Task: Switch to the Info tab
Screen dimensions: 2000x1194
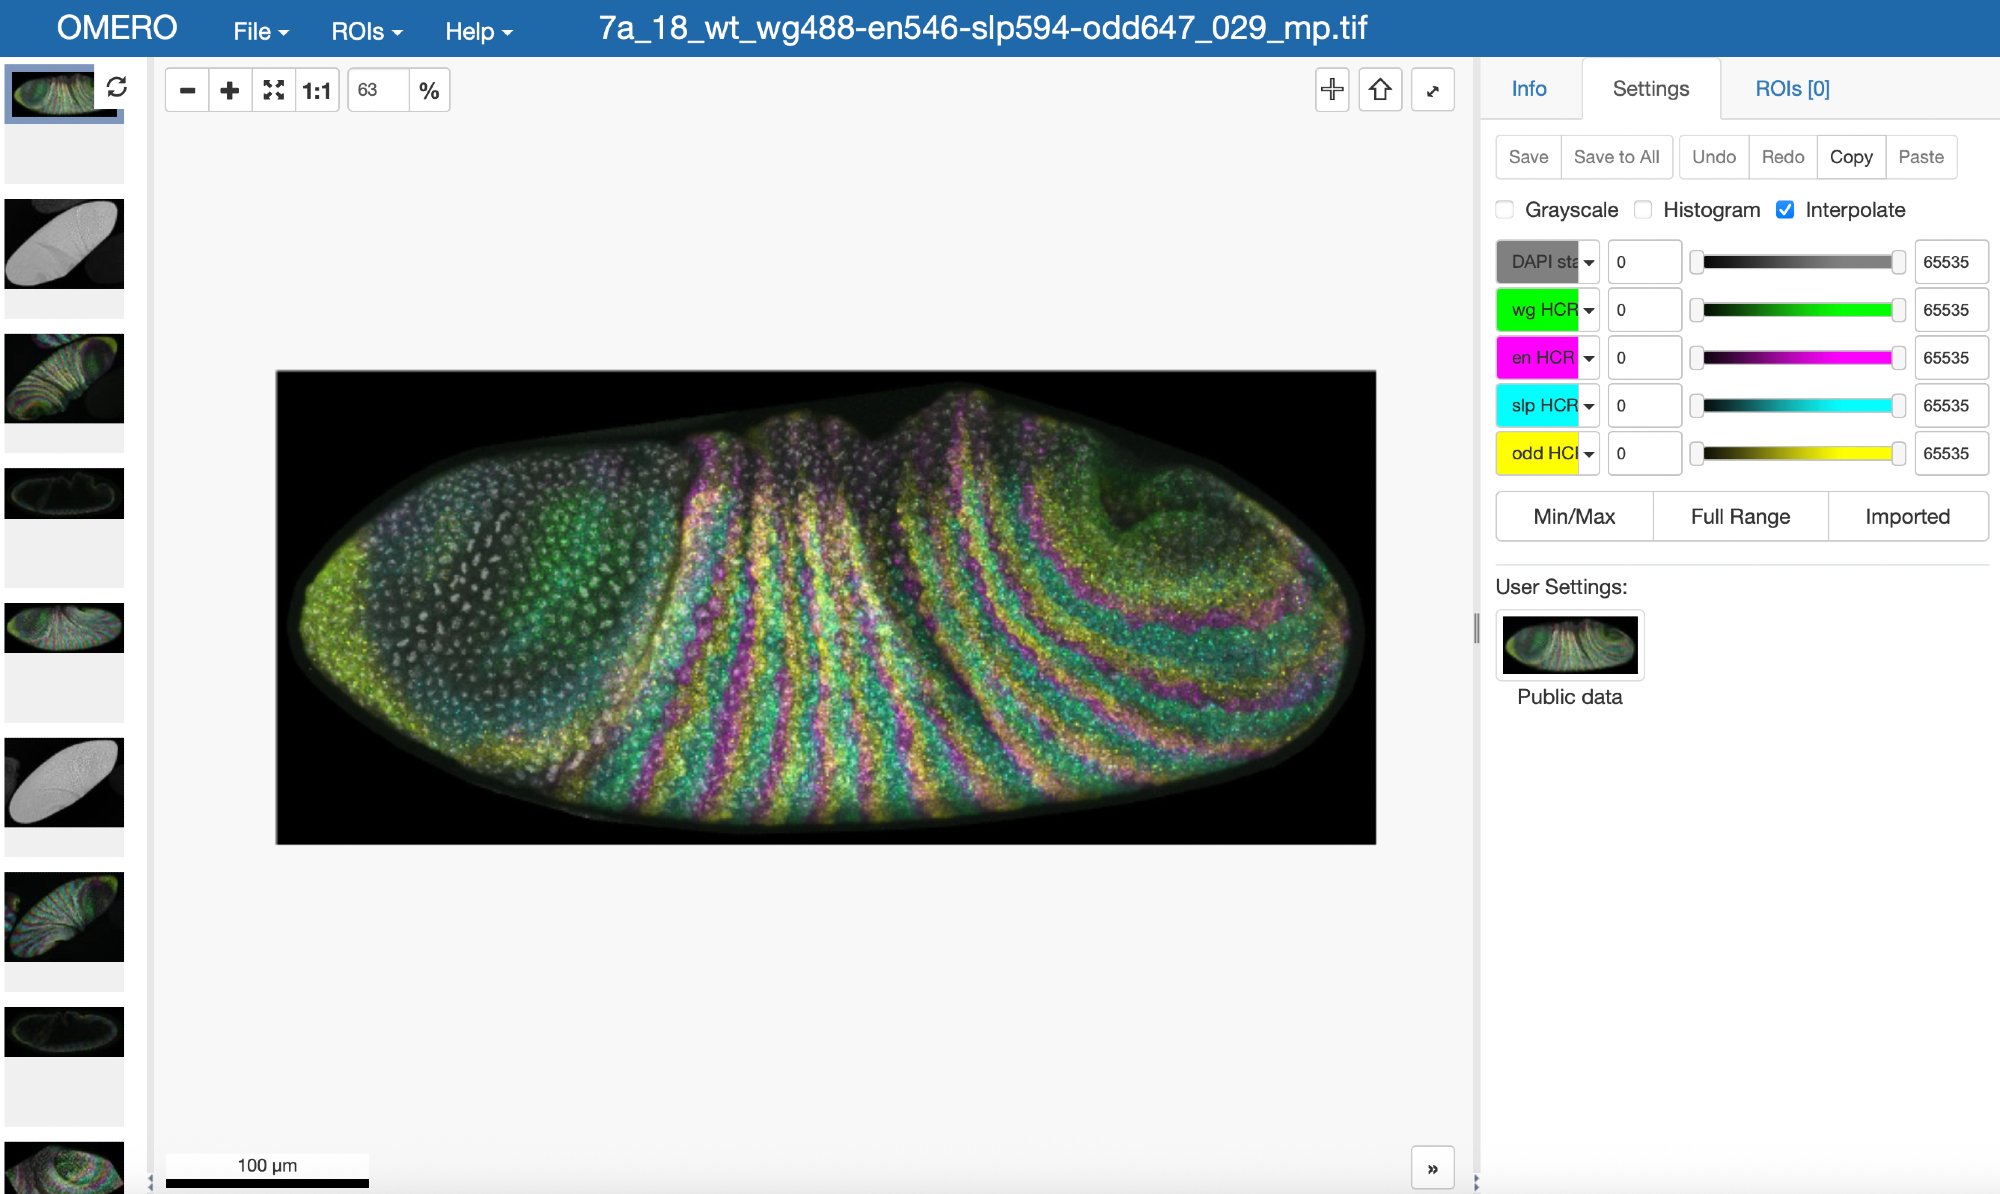Action: 1529,89
